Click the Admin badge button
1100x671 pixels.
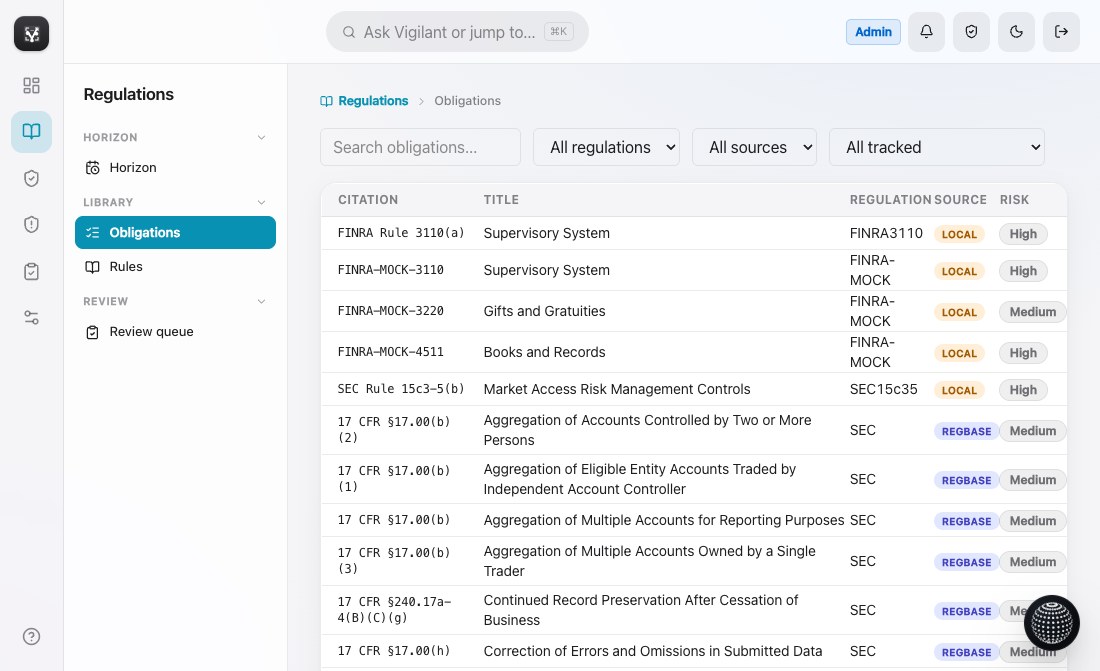873,32
